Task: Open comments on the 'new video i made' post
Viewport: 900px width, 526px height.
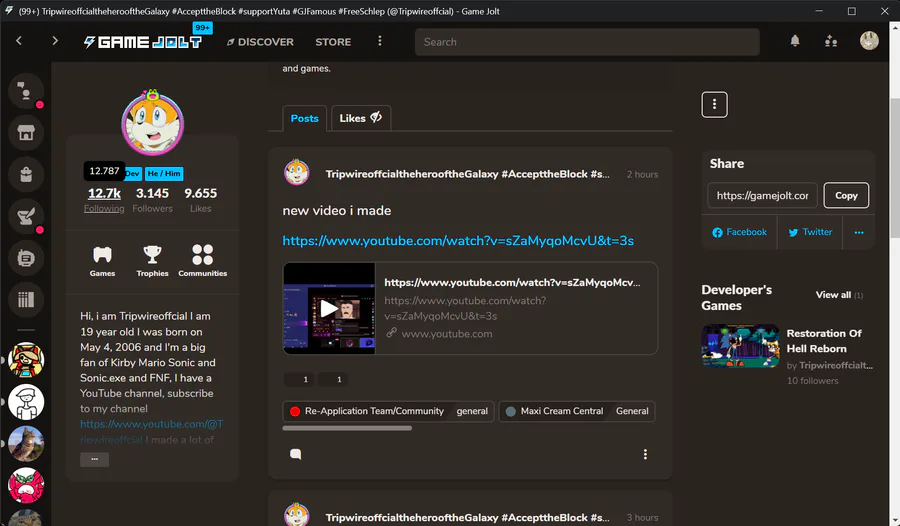Action: click(296, 454)
